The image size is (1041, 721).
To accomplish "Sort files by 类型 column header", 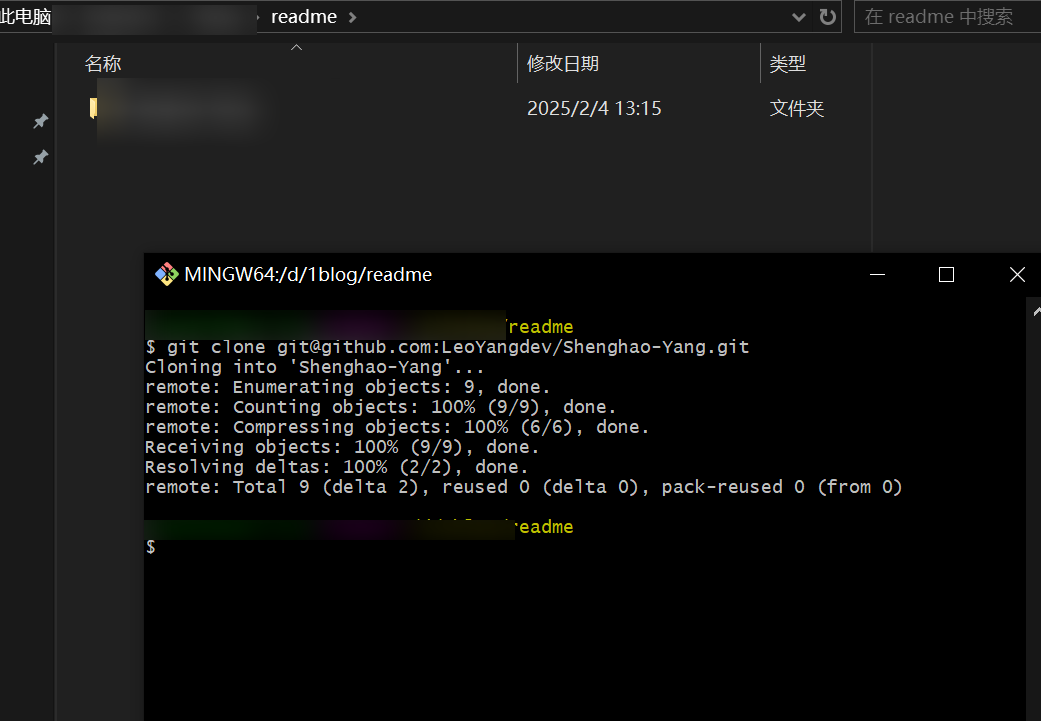I will (x=788, y=64).
